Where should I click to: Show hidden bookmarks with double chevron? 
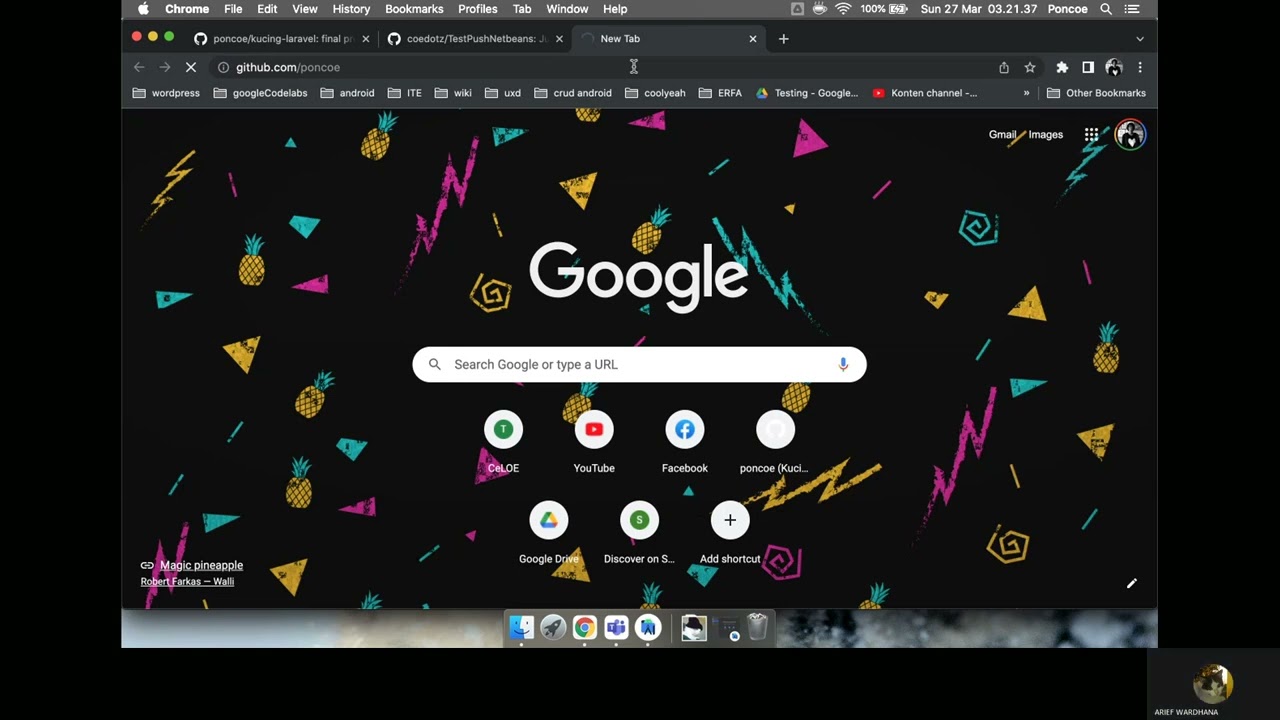pyautogui.click(x=1026, y=93)
